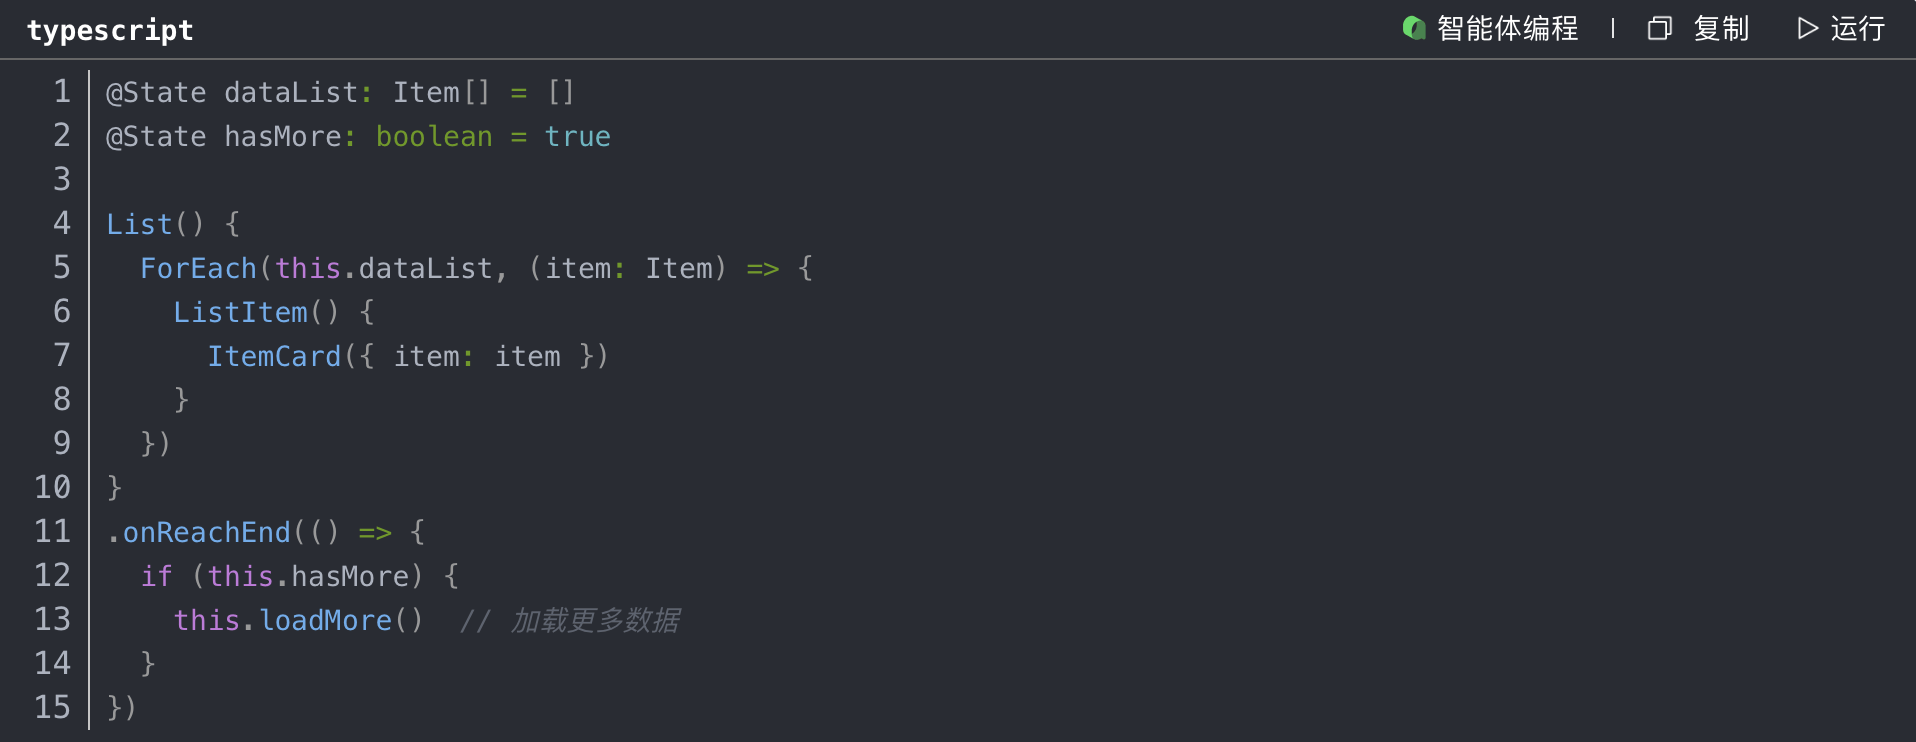1916x742 pixels.
Task: Click line number 11 in gutter
Action: [x=53, y=531]
